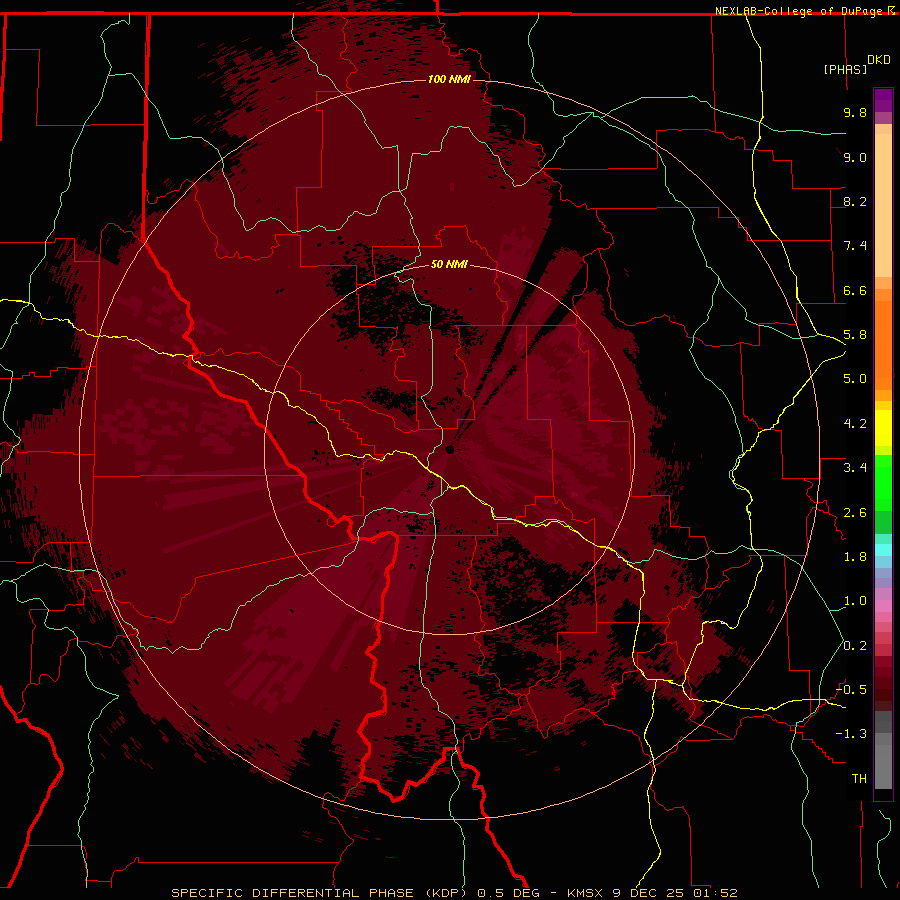The width and height of the screenshot is (900, 900).
Task: Click the 8.2 value on the color scale
Action: [x=855, y=201]
